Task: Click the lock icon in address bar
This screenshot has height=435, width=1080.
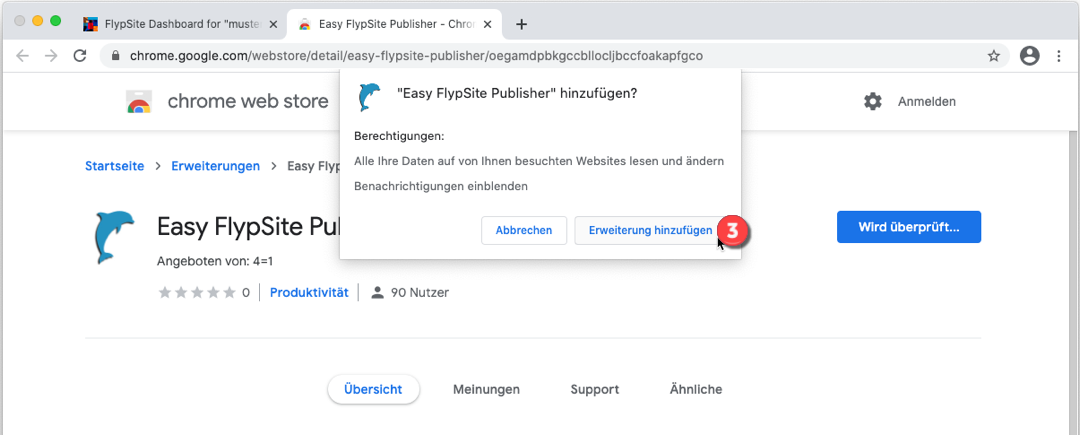Action: (115, 56)
